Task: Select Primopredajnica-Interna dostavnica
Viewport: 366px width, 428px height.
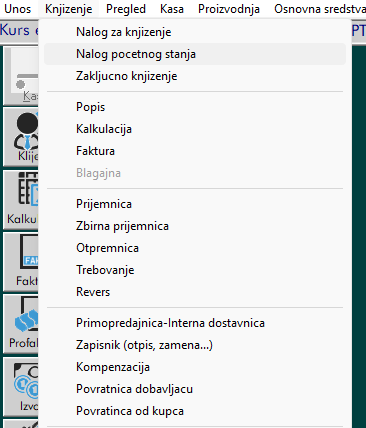Action: [195, 323]
